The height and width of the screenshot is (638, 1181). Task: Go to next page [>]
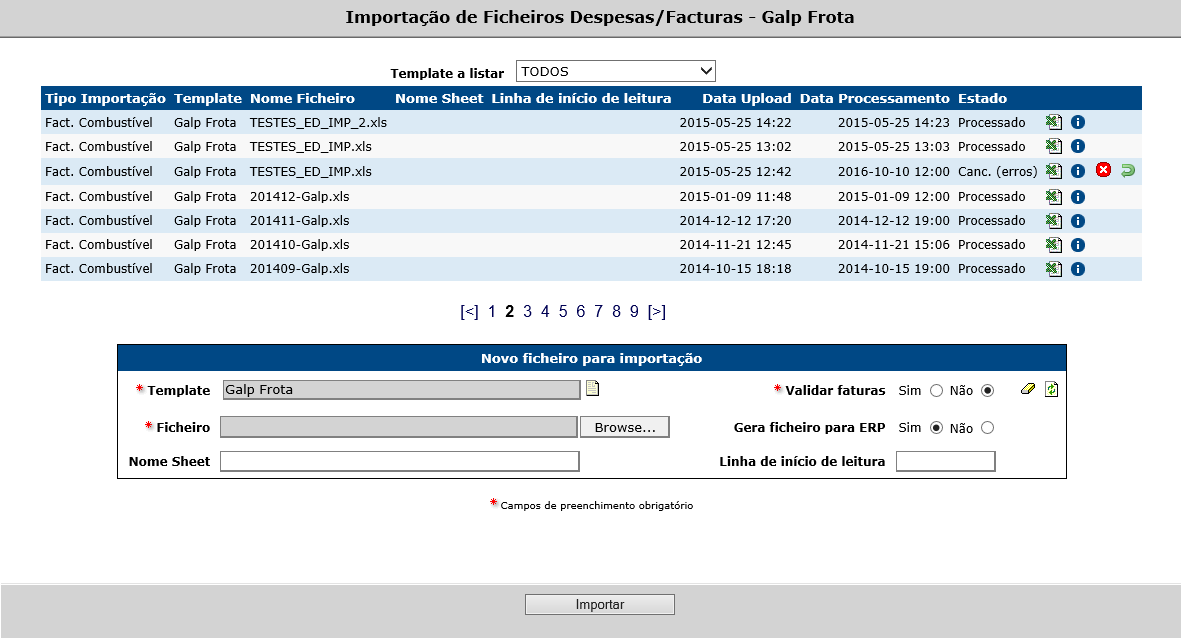pyautogui.click(x=657, y=312)
